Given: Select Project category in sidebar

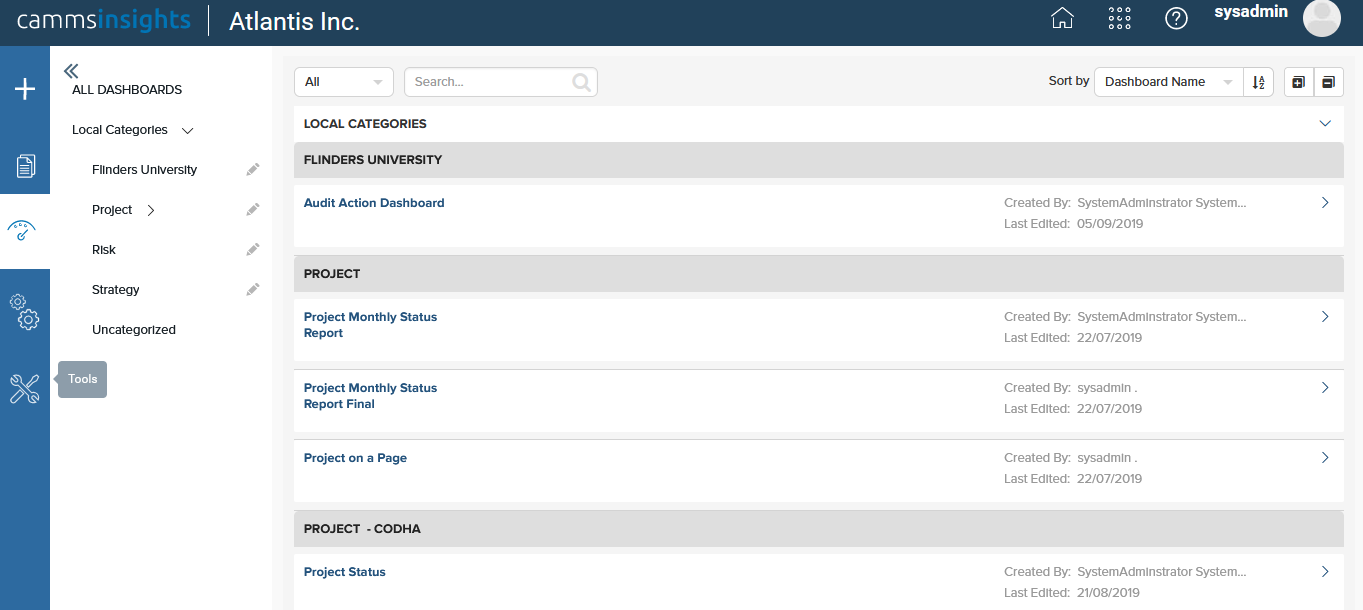Looking at the screenshot, I should click(112, 210).
